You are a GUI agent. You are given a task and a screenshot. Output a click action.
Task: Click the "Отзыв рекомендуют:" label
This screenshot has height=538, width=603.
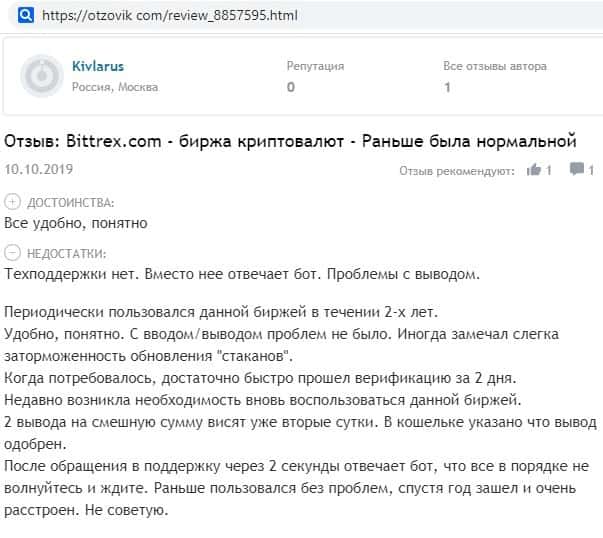(457, 171)
